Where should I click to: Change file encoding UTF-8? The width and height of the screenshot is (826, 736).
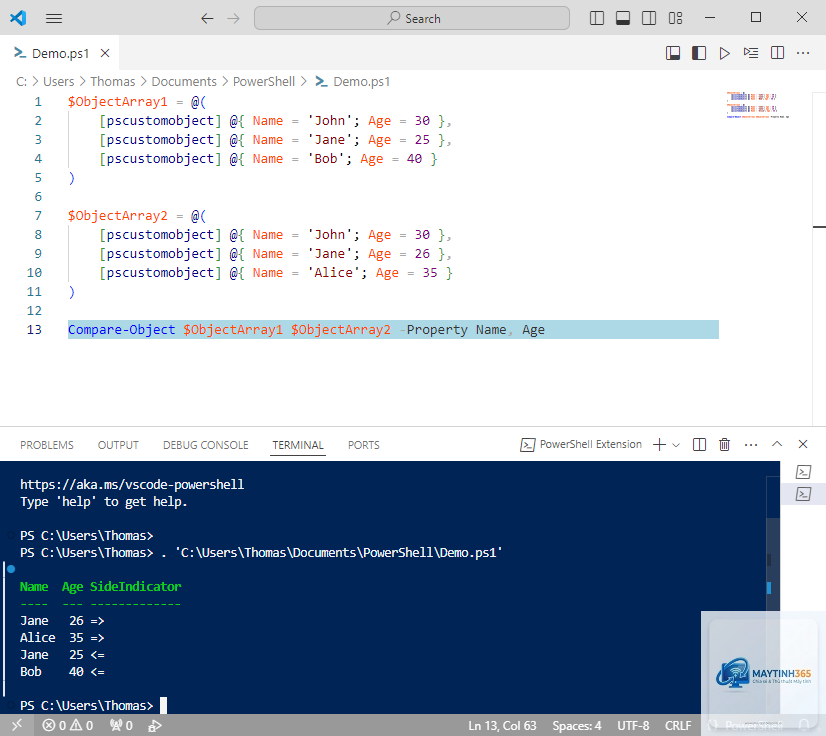click(633, 725)
